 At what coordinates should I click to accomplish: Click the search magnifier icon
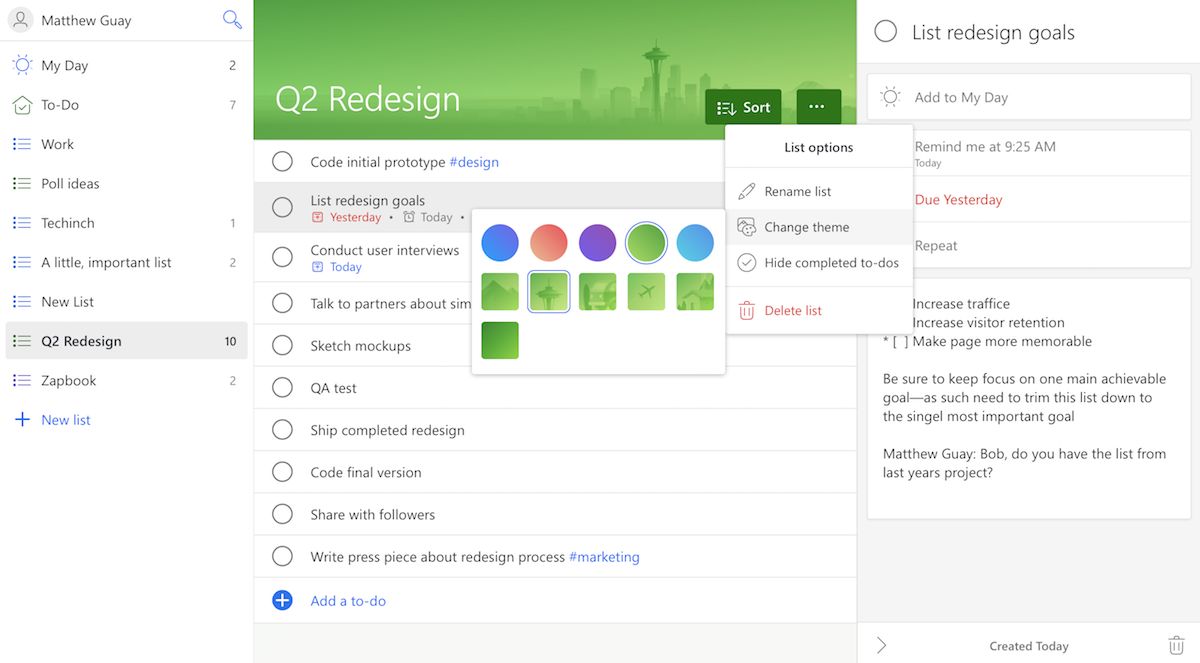pos(232,20)
